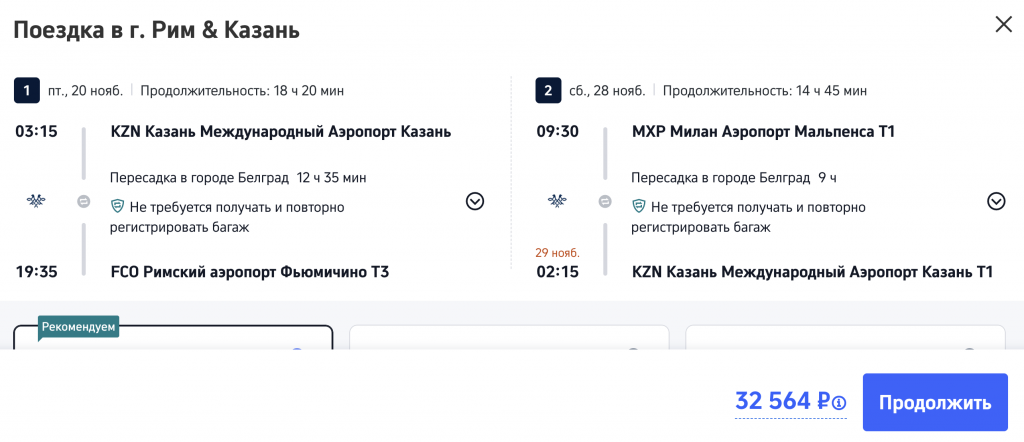This screenshot has width=1024, height=442.
Task: Click the segment number 1 badge
Action: click(x=26, y=90)
